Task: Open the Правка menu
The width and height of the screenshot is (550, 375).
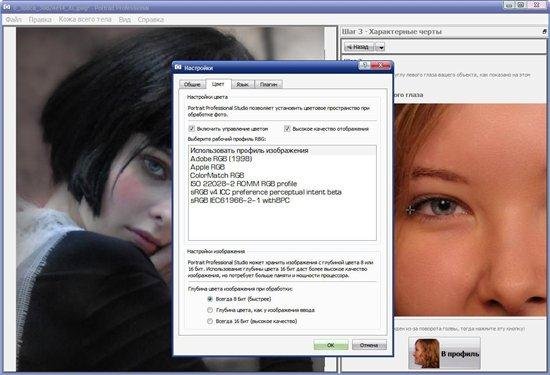Action: point(40,20)
